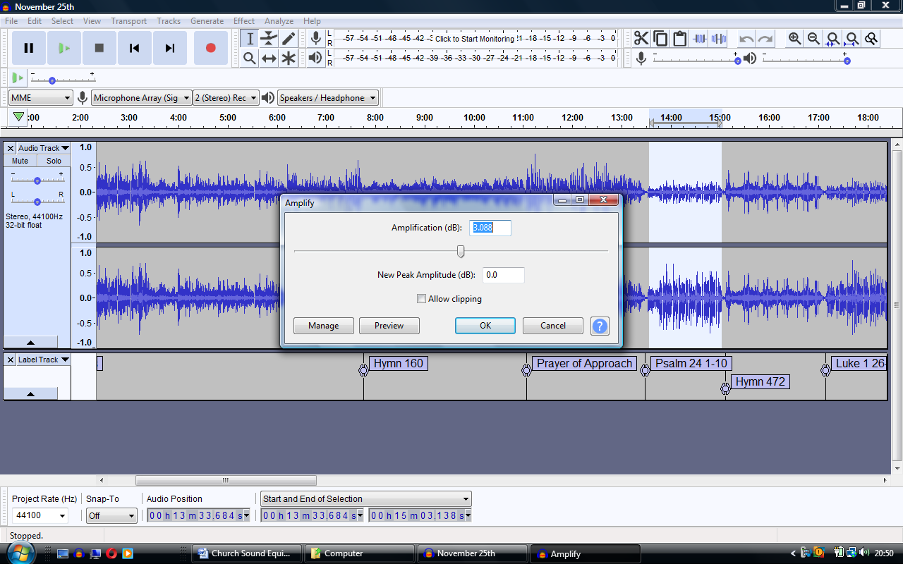904x564 pixels.
Task: Click the Pause transport button
Action: pos(29,48)
